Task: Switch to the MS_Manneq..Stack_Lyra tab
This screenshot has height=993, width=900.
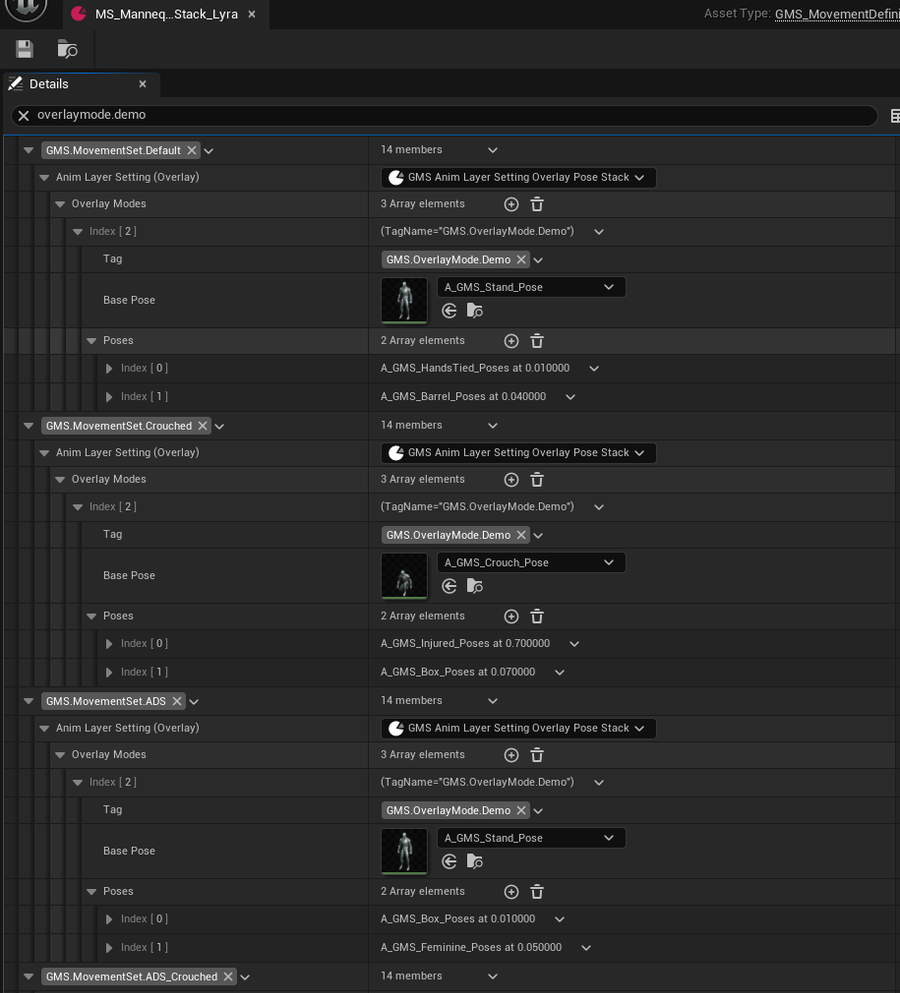Action: [x=165, y=14]
